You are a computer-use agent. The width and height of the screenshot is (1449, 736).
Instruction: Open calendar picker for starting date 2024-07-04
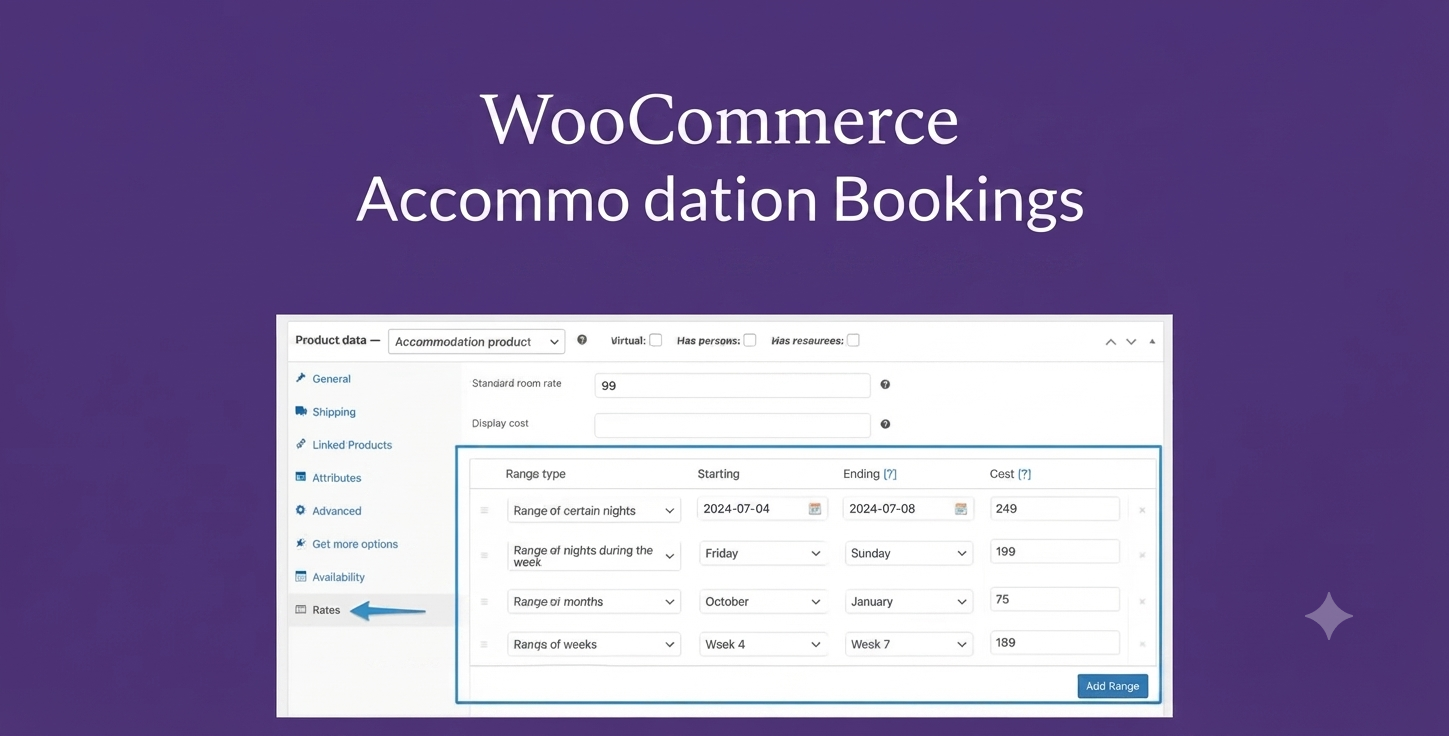point(815,509)
